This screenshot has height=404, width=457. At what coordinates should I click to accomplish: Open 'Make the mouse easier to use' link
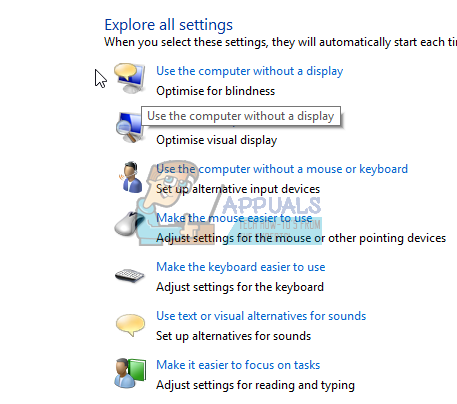point(234,218)
